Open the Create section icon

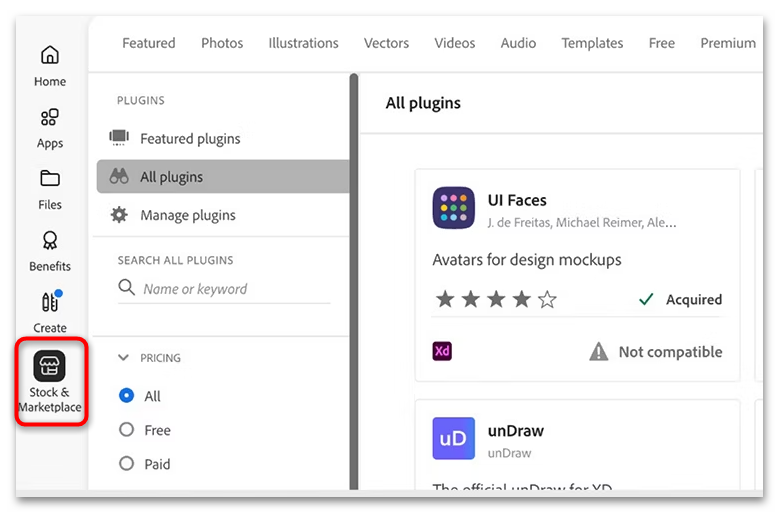coord(50,301)
